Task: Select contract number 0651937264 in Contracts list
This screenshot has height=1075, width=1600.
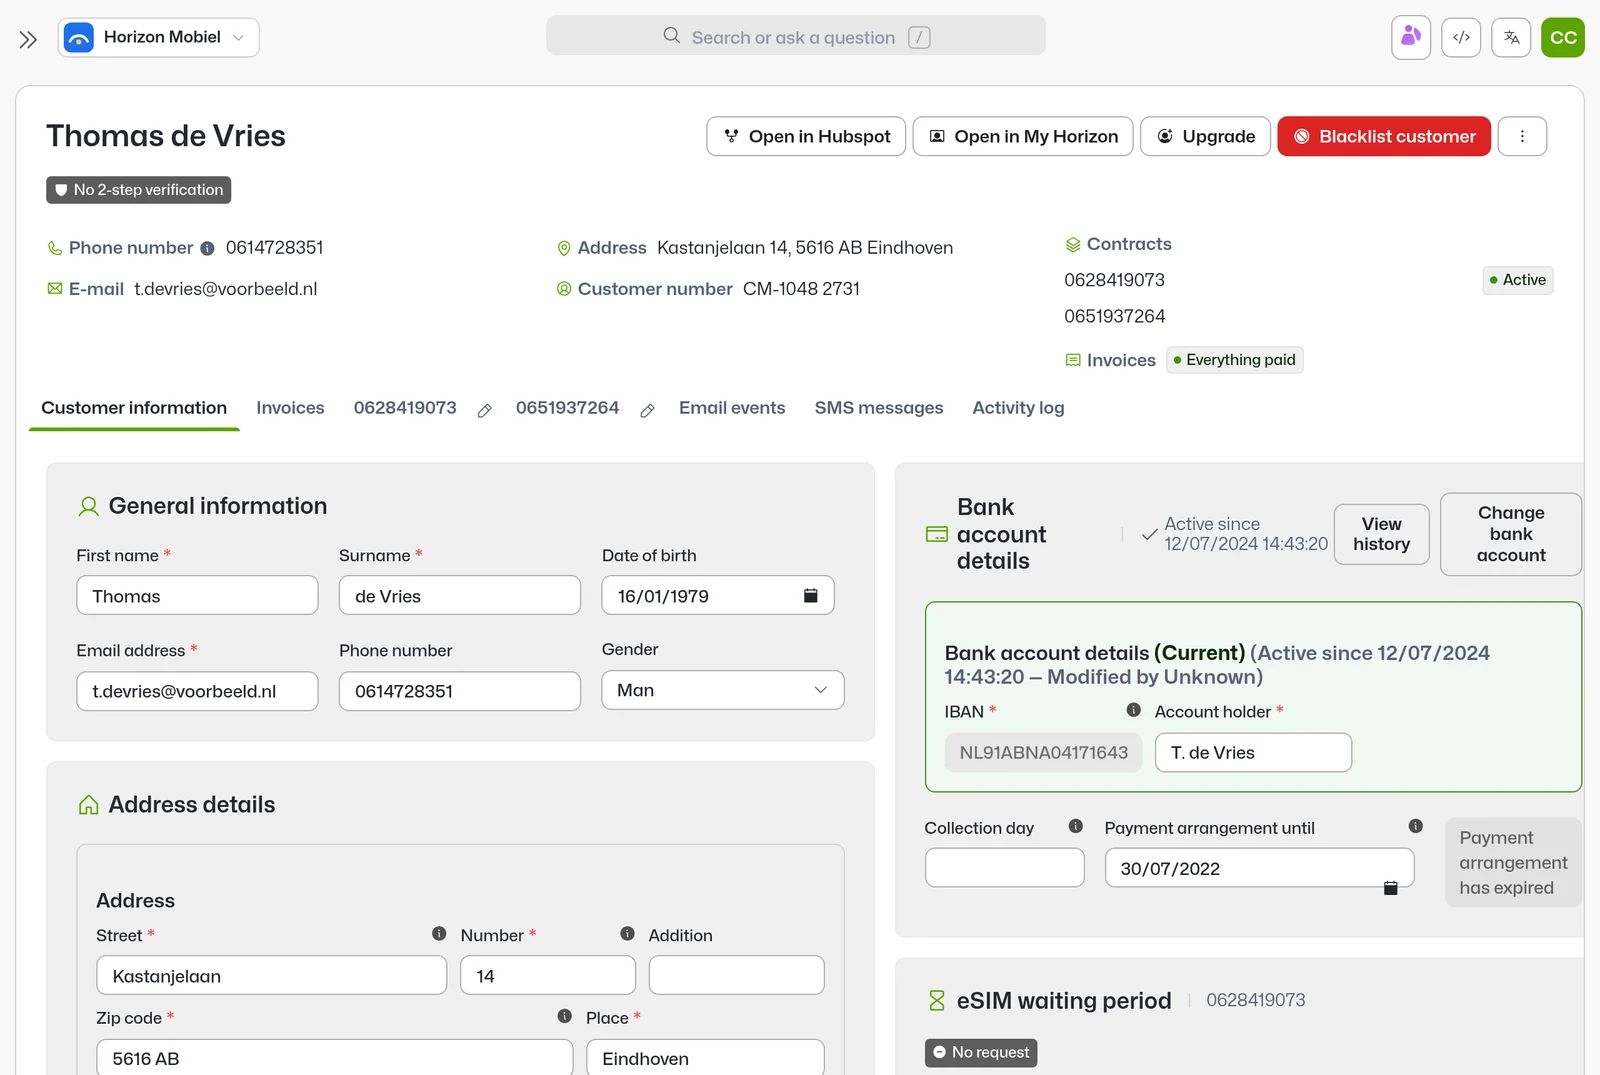Action: 1114,316
